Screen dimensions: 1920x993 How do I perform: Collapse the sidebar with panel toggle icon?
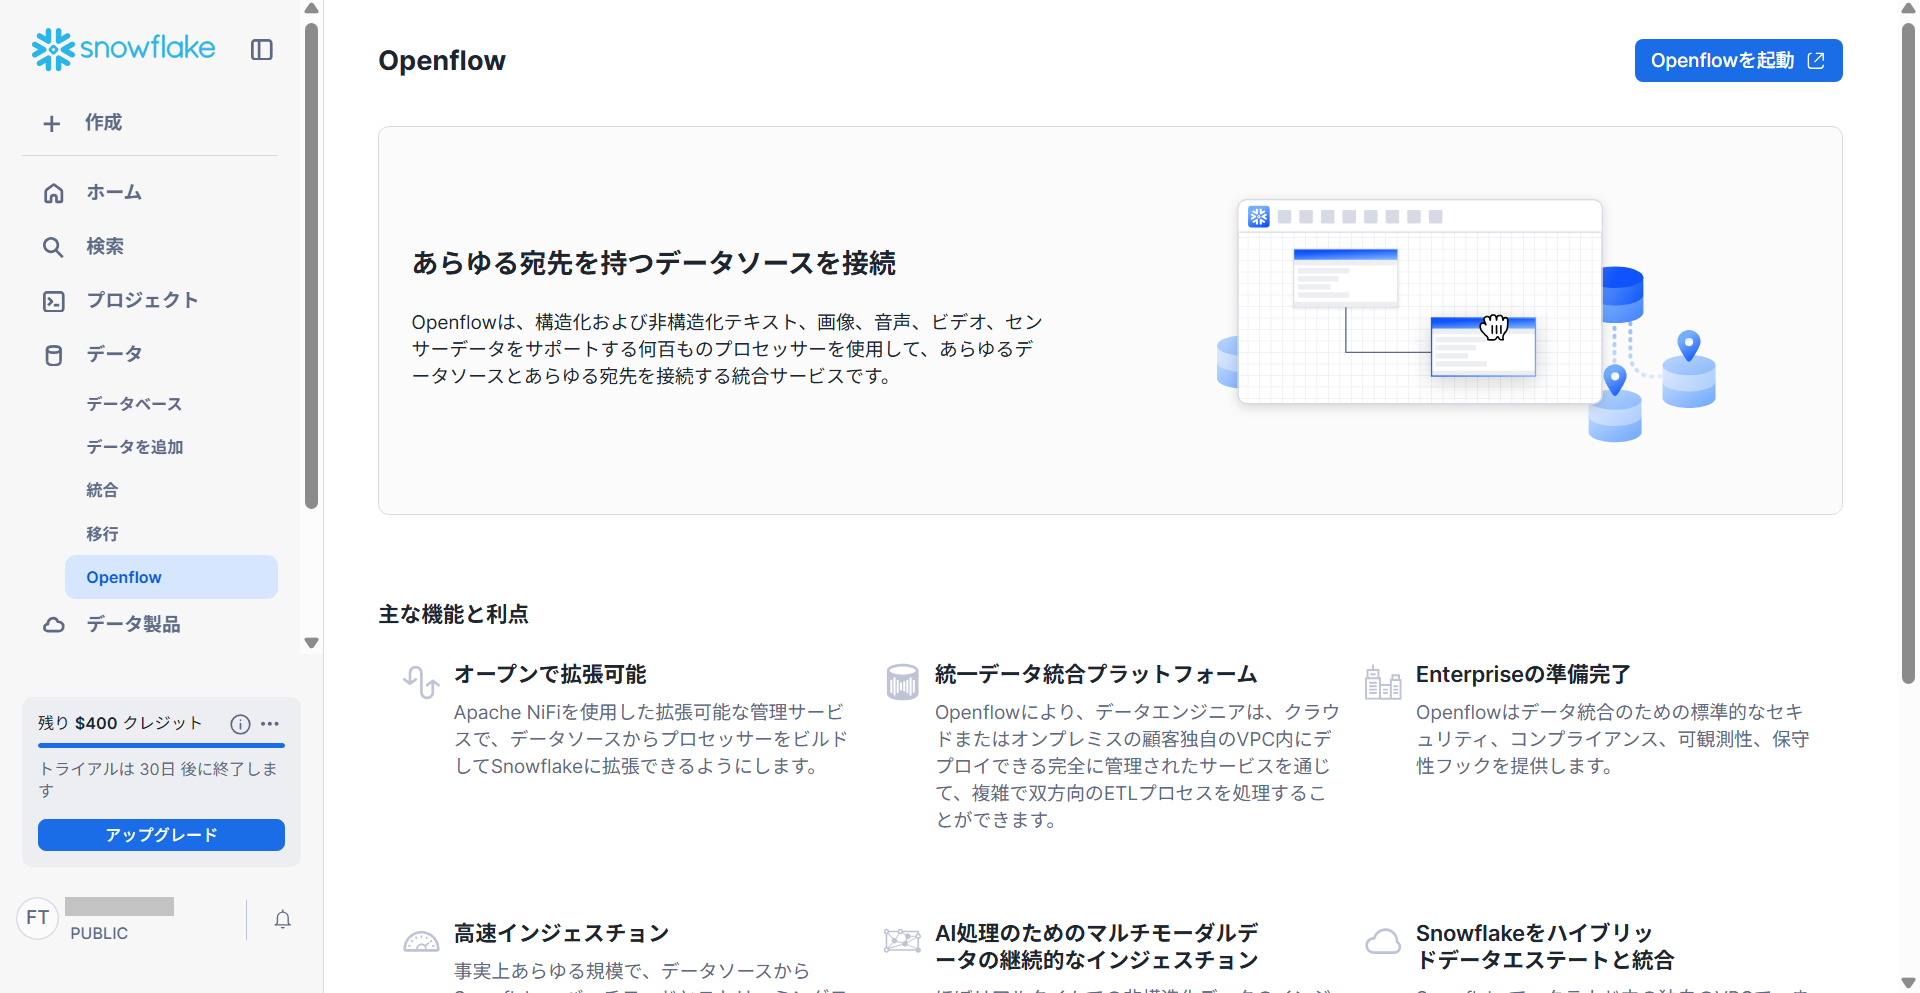pos(262,50)
